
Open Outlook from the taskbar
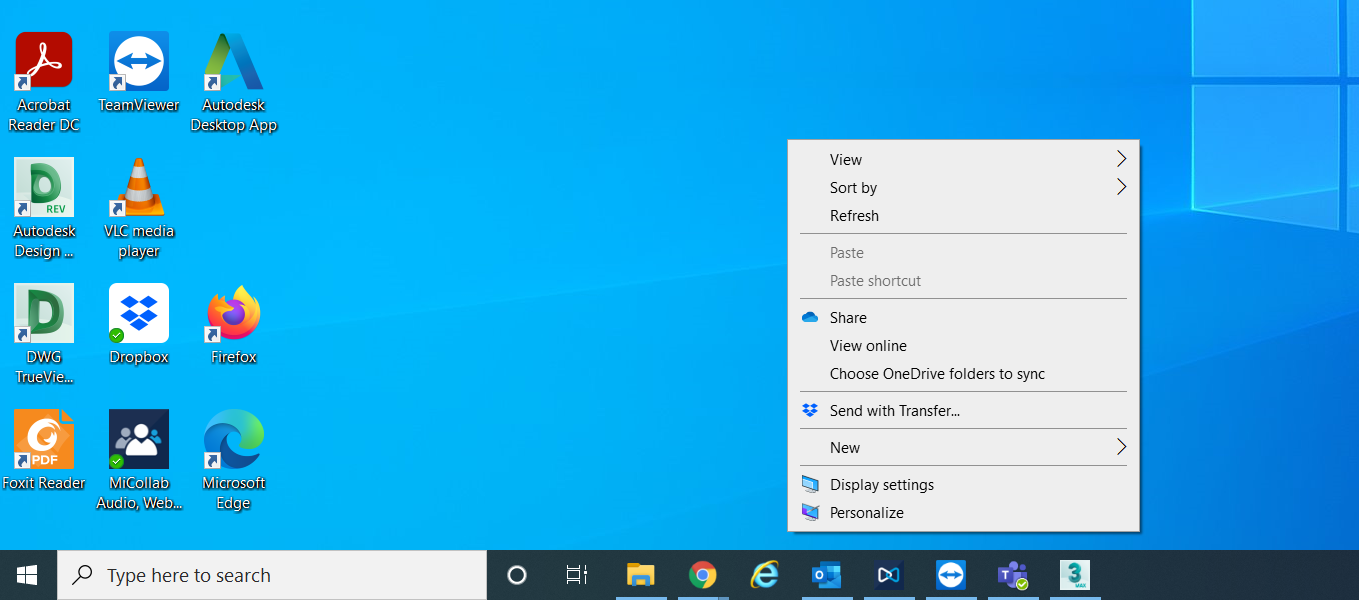tap(827, 575)
